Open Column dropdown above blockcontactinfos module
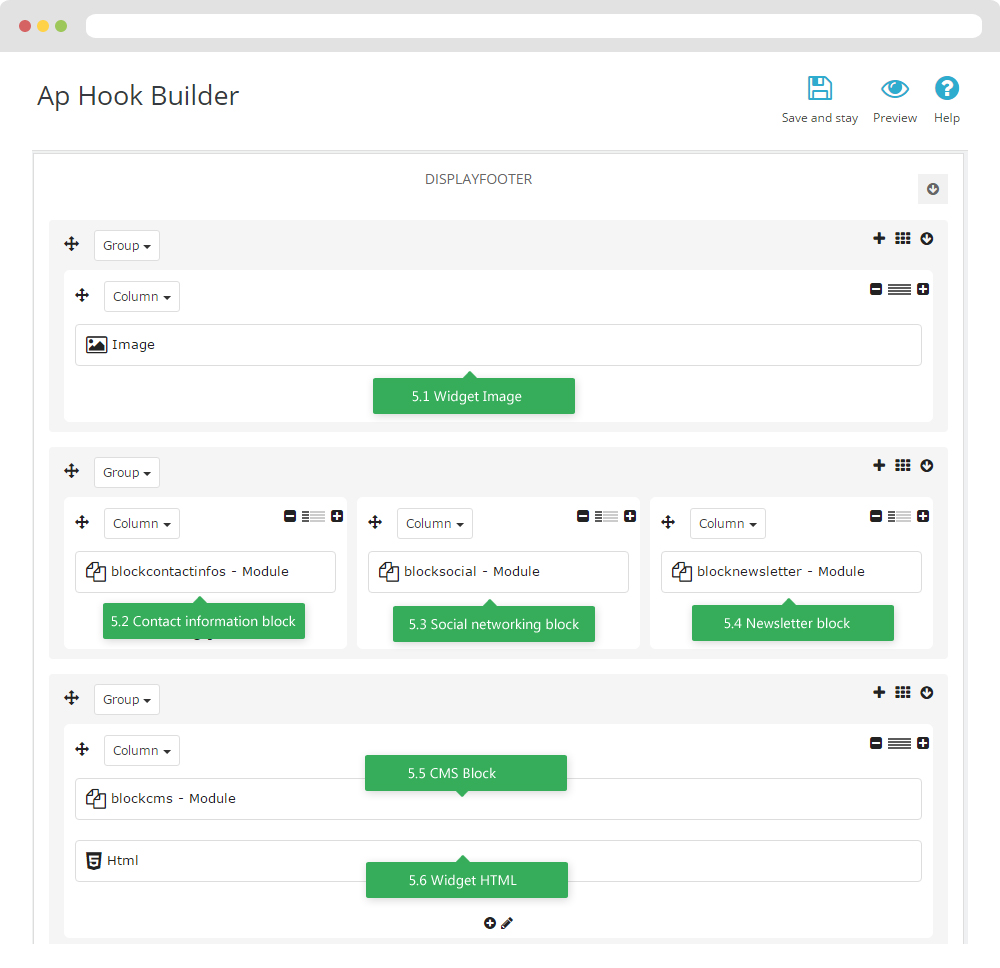The height and width of the screenshot is (968, 1000). click(141, 524)
